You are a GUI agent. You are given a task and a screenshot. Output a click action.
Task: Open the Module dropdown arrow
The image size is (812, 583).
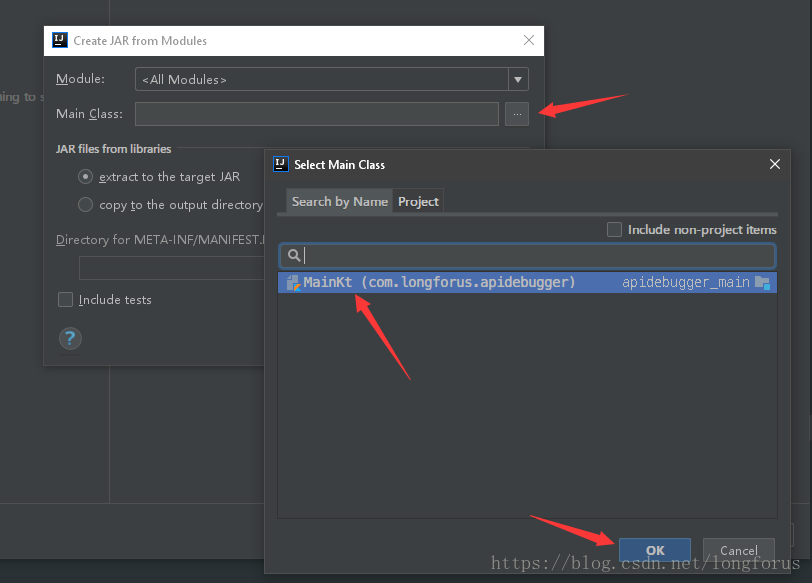pyautogui.click(x=518, y=80)
